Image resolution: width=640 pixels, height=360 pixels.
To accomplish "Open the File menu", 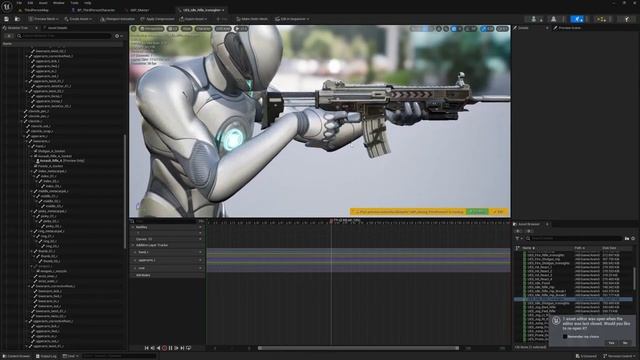I will [x=19, y=3].
